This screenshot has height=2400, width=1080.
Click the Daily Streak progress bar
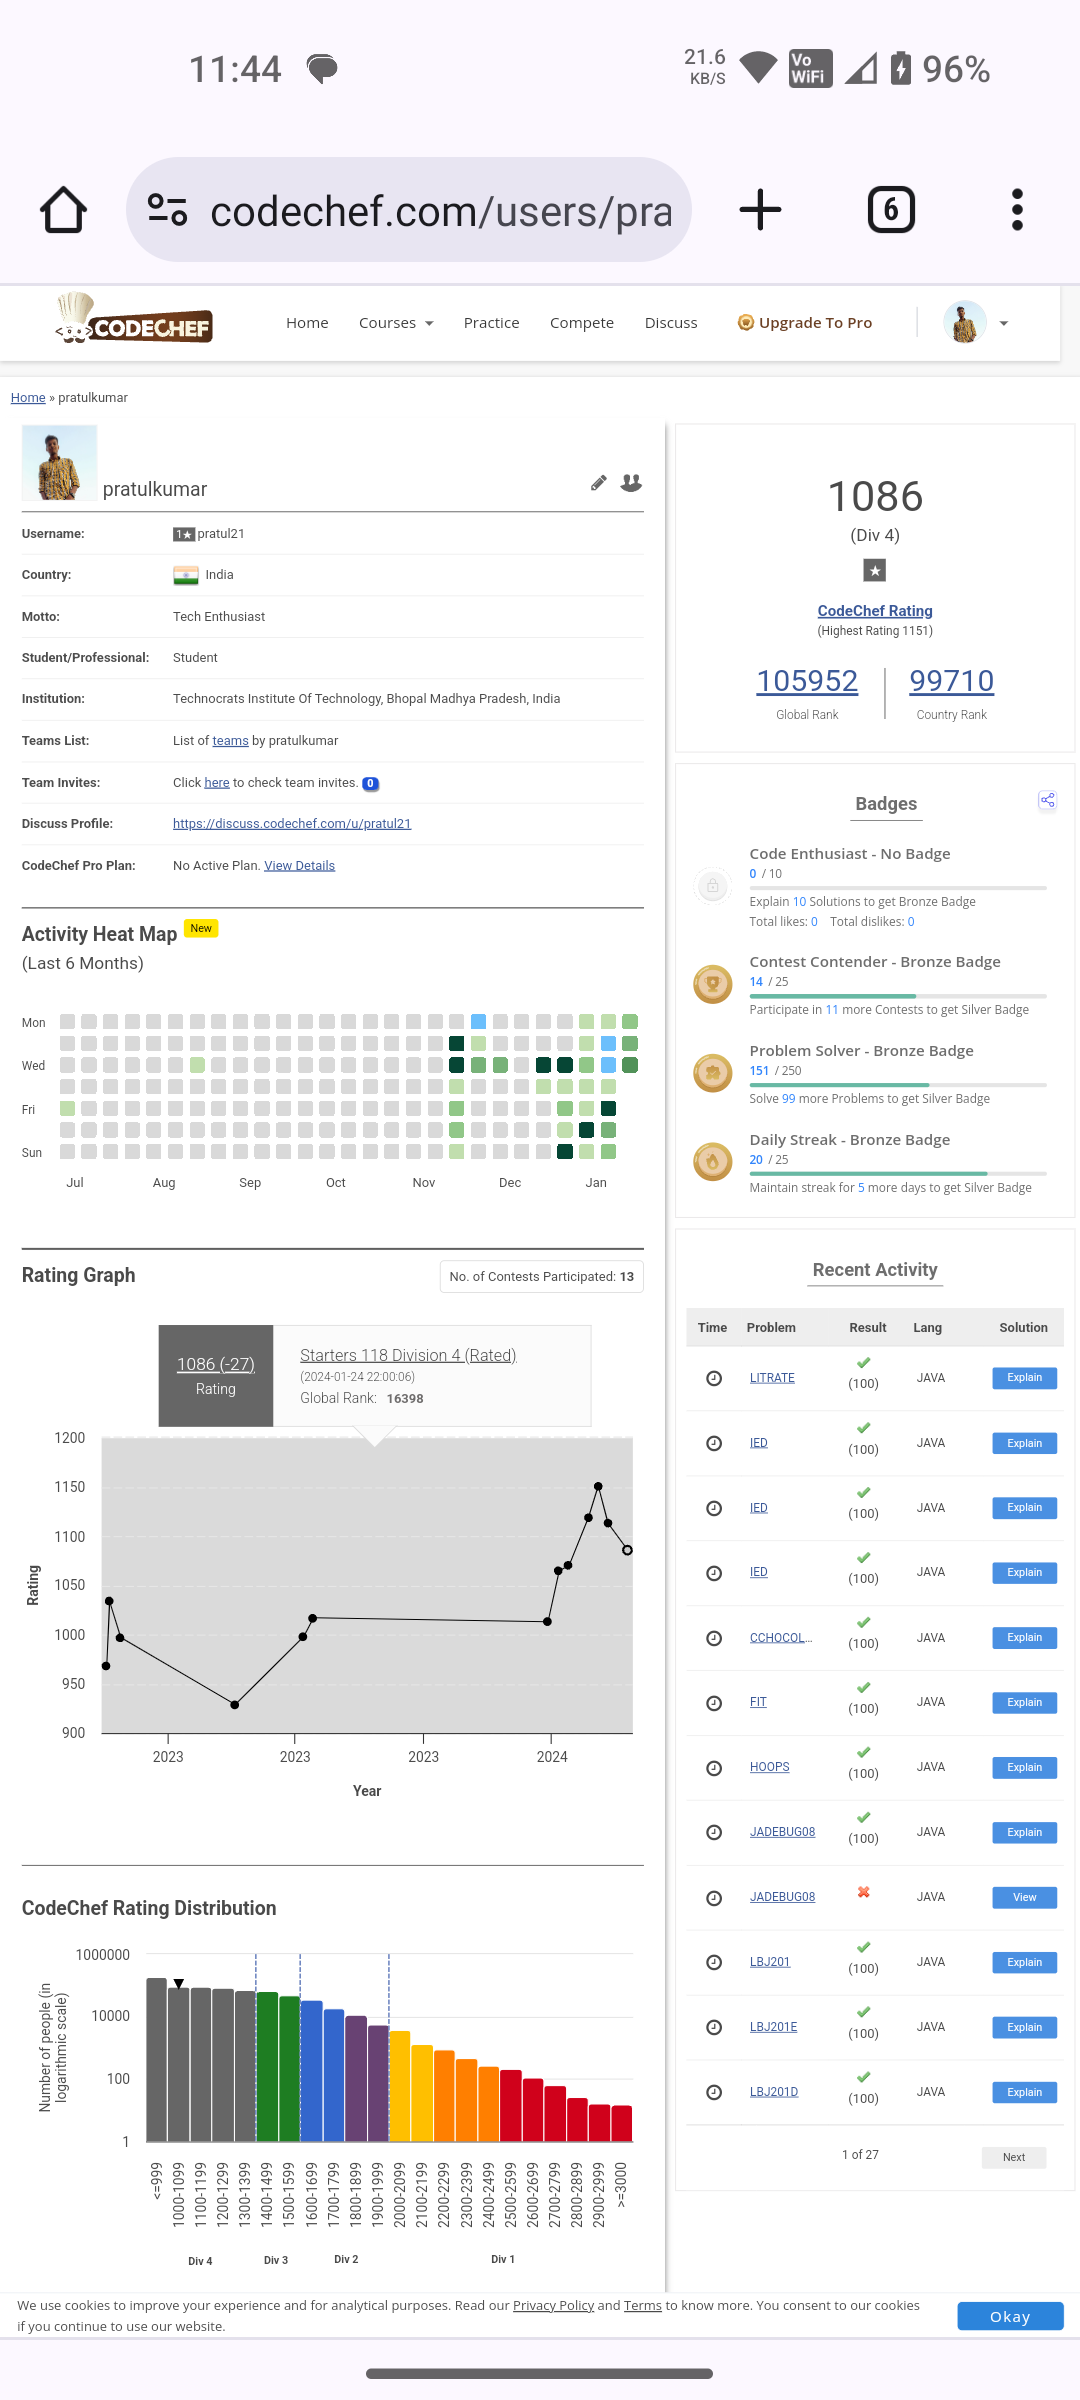(898, 1174)
